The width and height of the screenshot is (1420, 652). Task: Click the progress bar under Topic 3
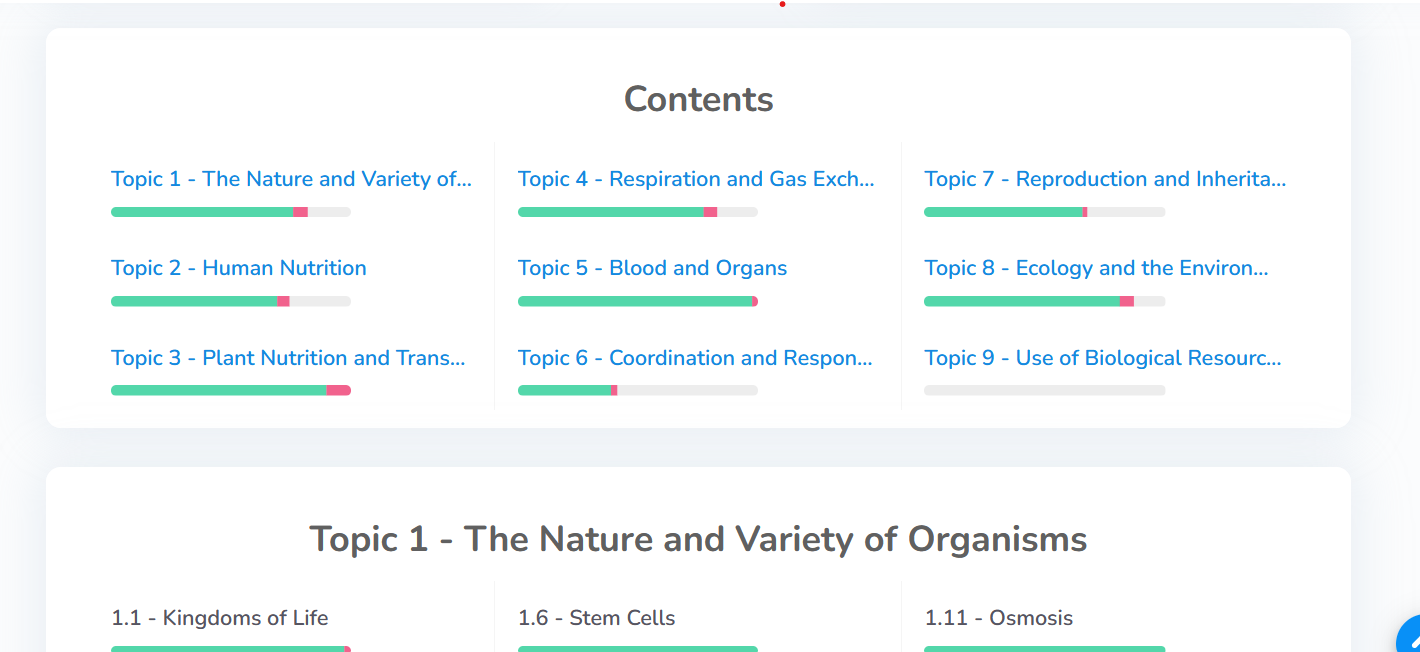pos(230,390)
